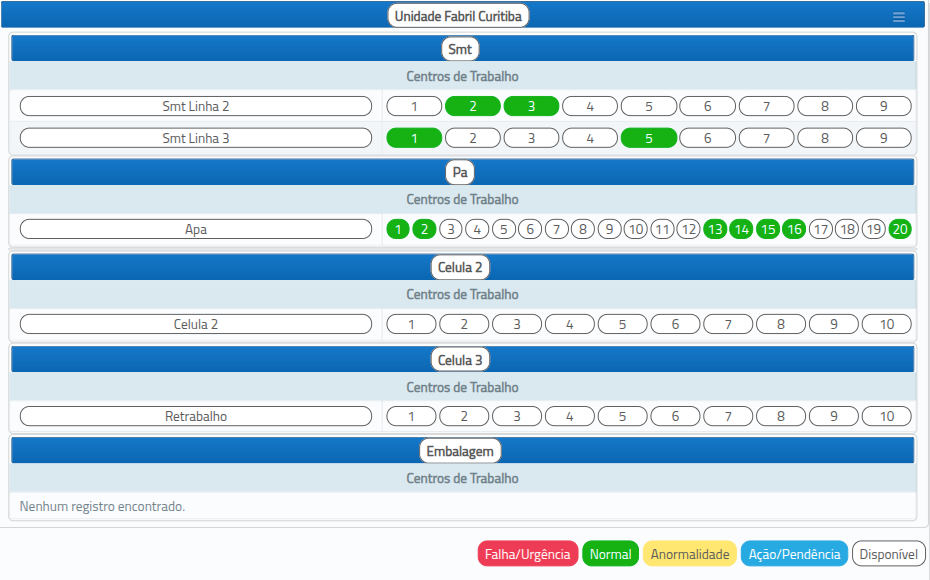Click the green Normal legend badge
The width and height of the screenshot is (930, 580).
[x=610, y=554]
